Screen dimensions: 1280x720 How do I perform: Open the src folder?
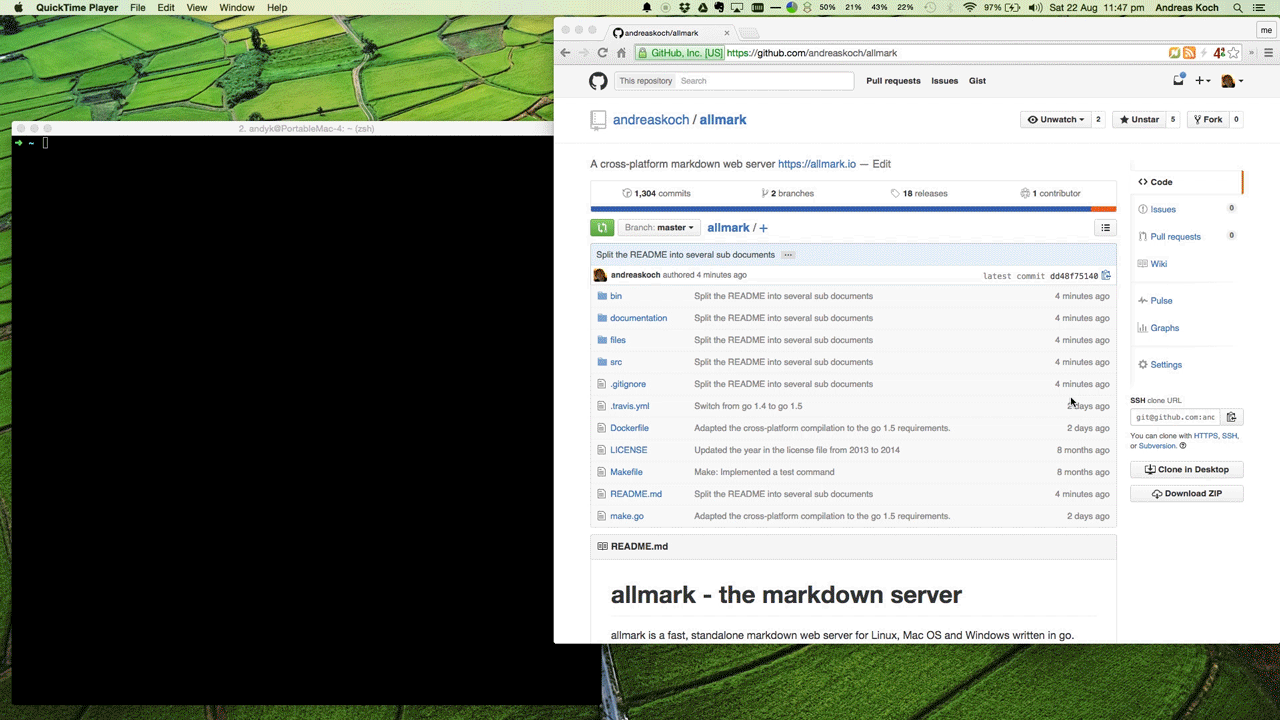pyautogui.click(x=616, y=362)
